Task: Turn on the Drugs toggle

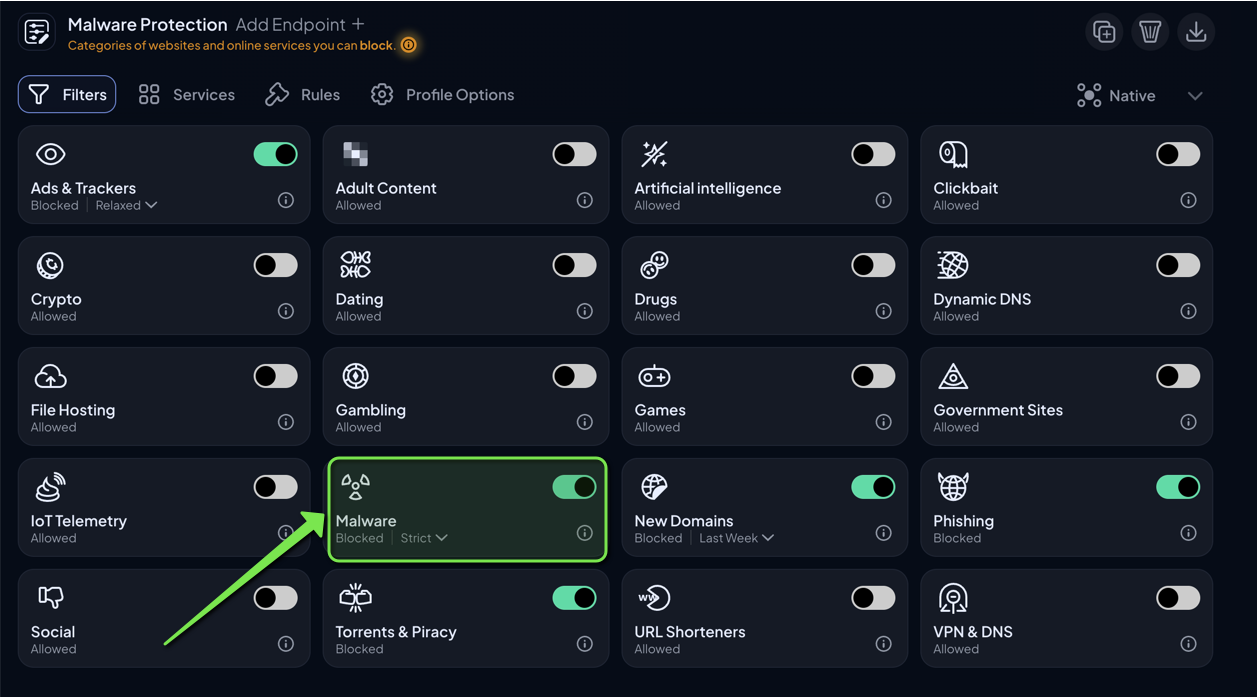Action: click(x=873, y=265)
